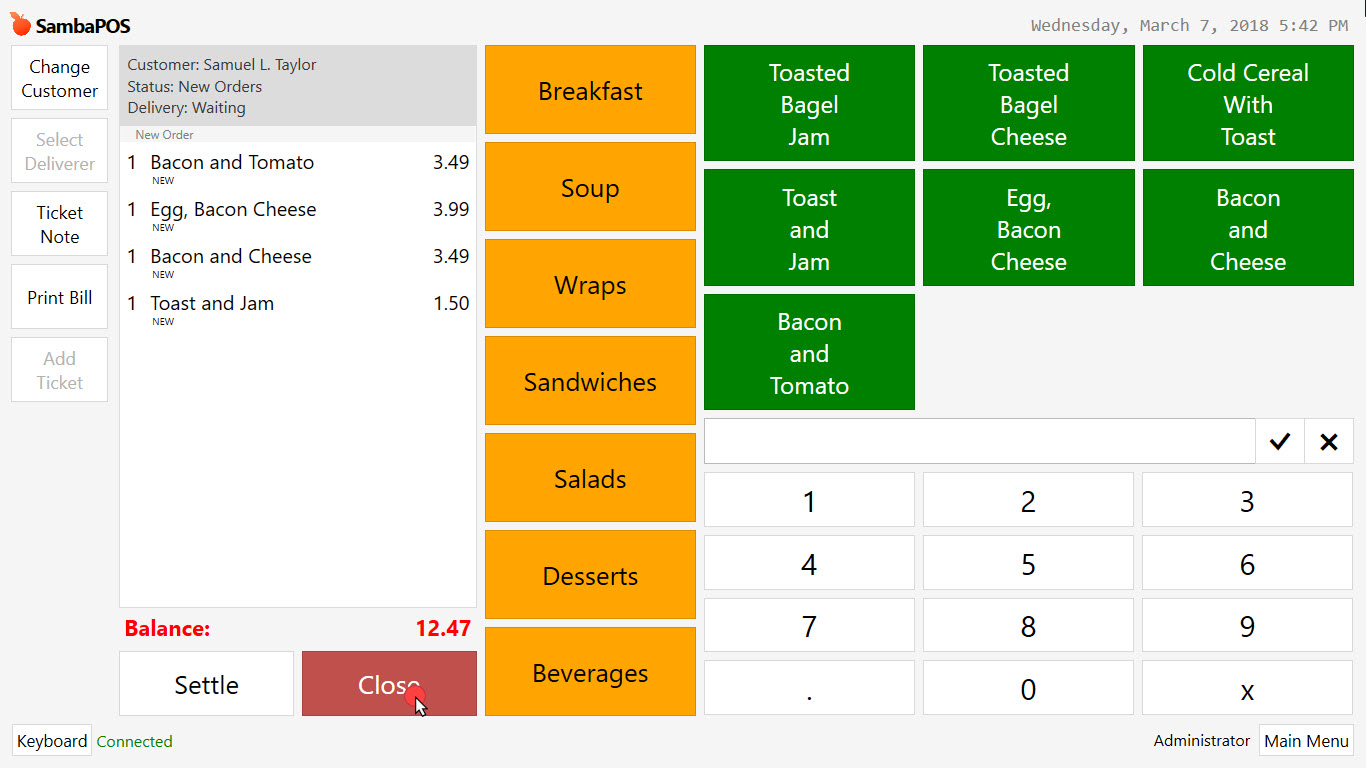
Task: Click the SambaPOS tomato logo
Action: click(x=18, y=22)
